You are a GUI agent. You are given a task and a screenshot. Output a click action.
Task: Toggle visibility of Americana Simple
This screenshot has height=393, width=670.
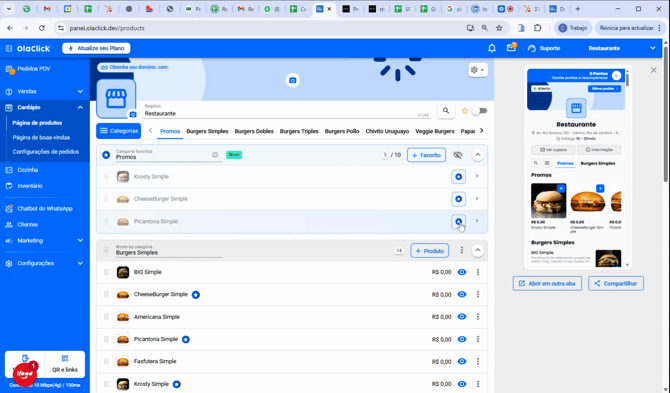tap(462, 317)
